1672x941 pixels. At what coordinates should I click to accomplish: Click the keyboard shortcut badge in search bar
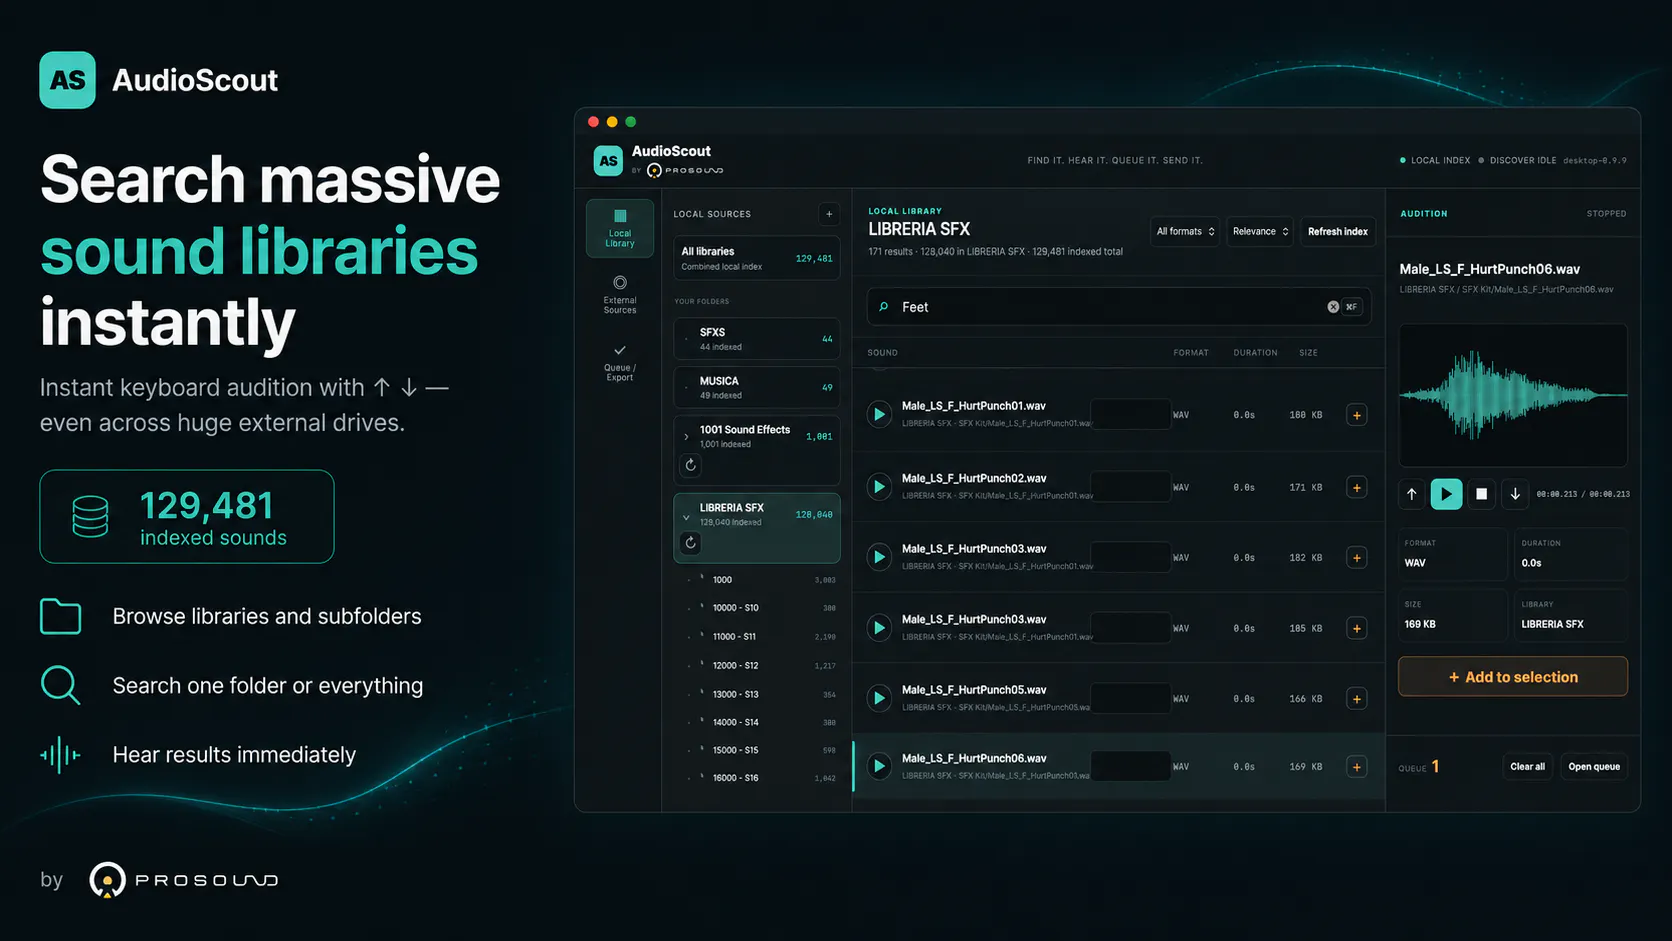[1352, 307]
